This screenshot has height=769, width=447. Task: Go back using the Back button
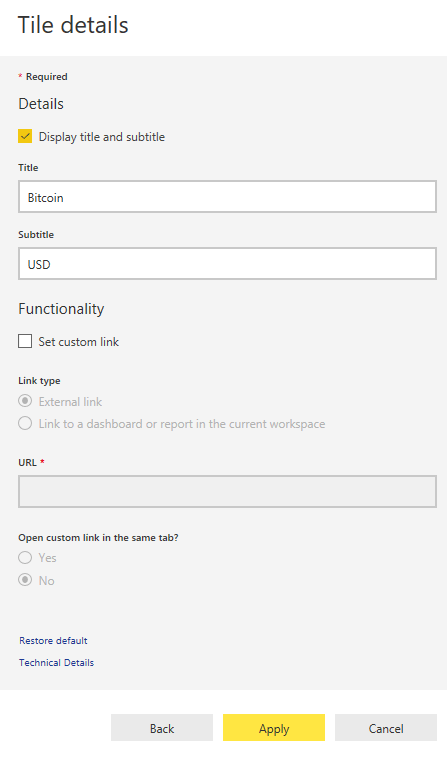pos(162,728)
